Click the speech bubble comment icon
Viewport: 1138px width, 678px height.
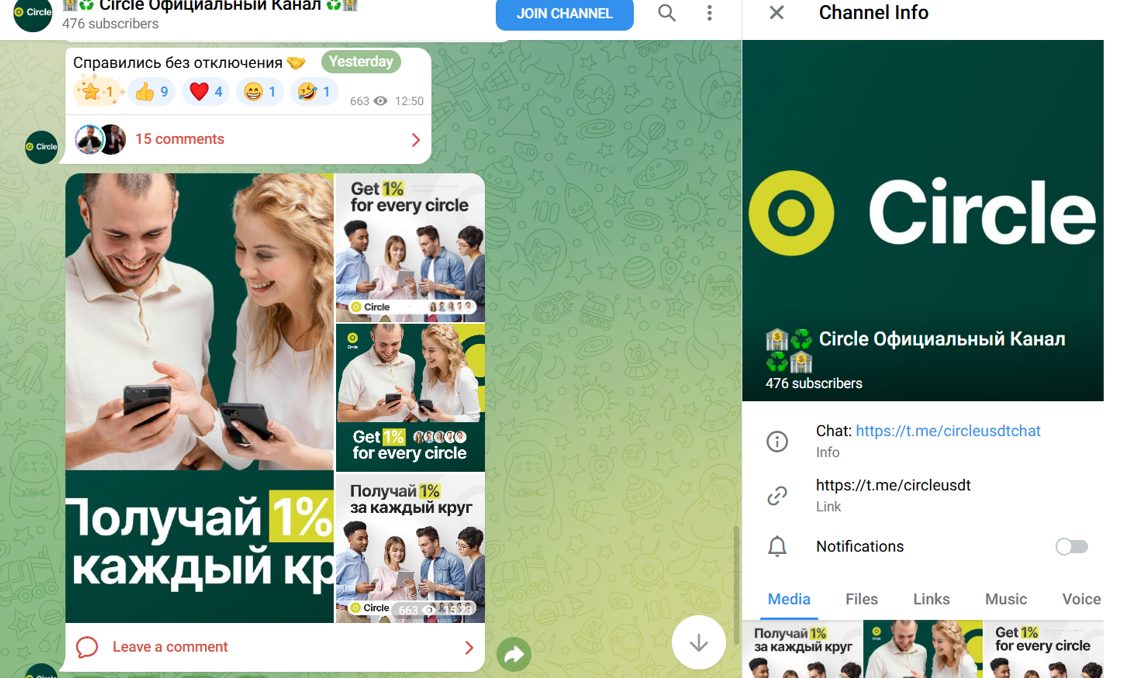click(87, 647)
